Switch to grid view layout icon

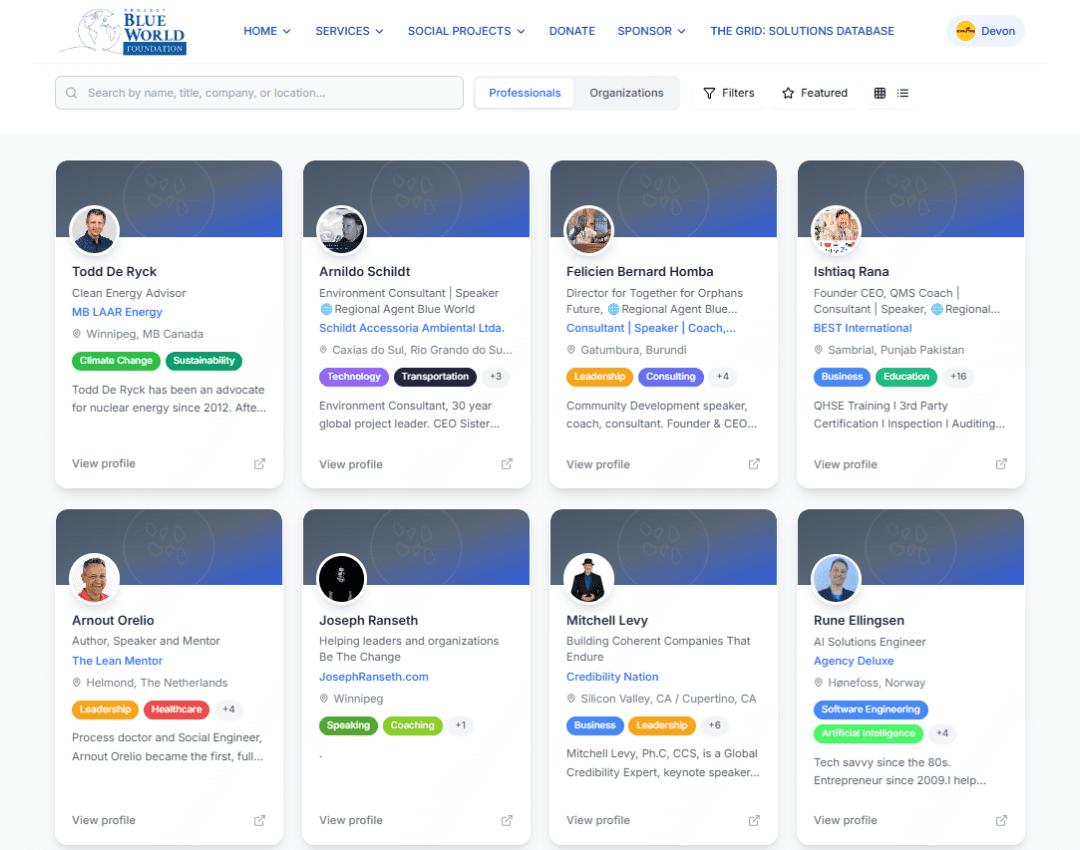880,93
